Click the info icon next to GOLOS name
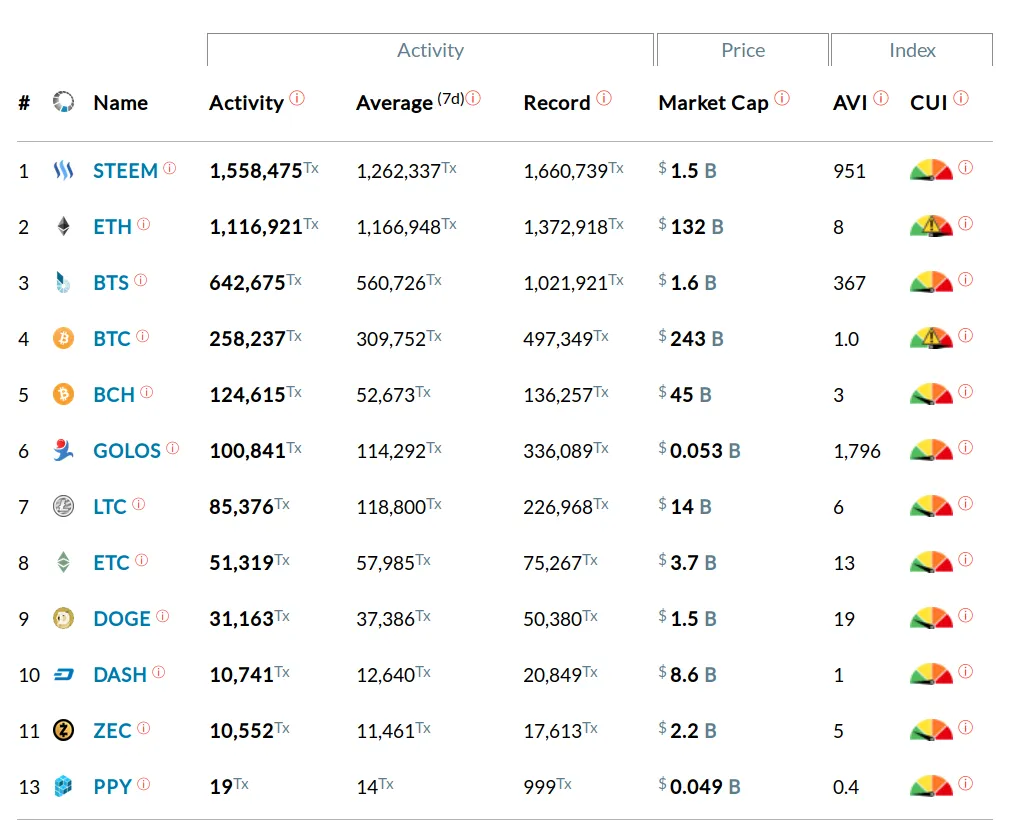 [172, 447]
